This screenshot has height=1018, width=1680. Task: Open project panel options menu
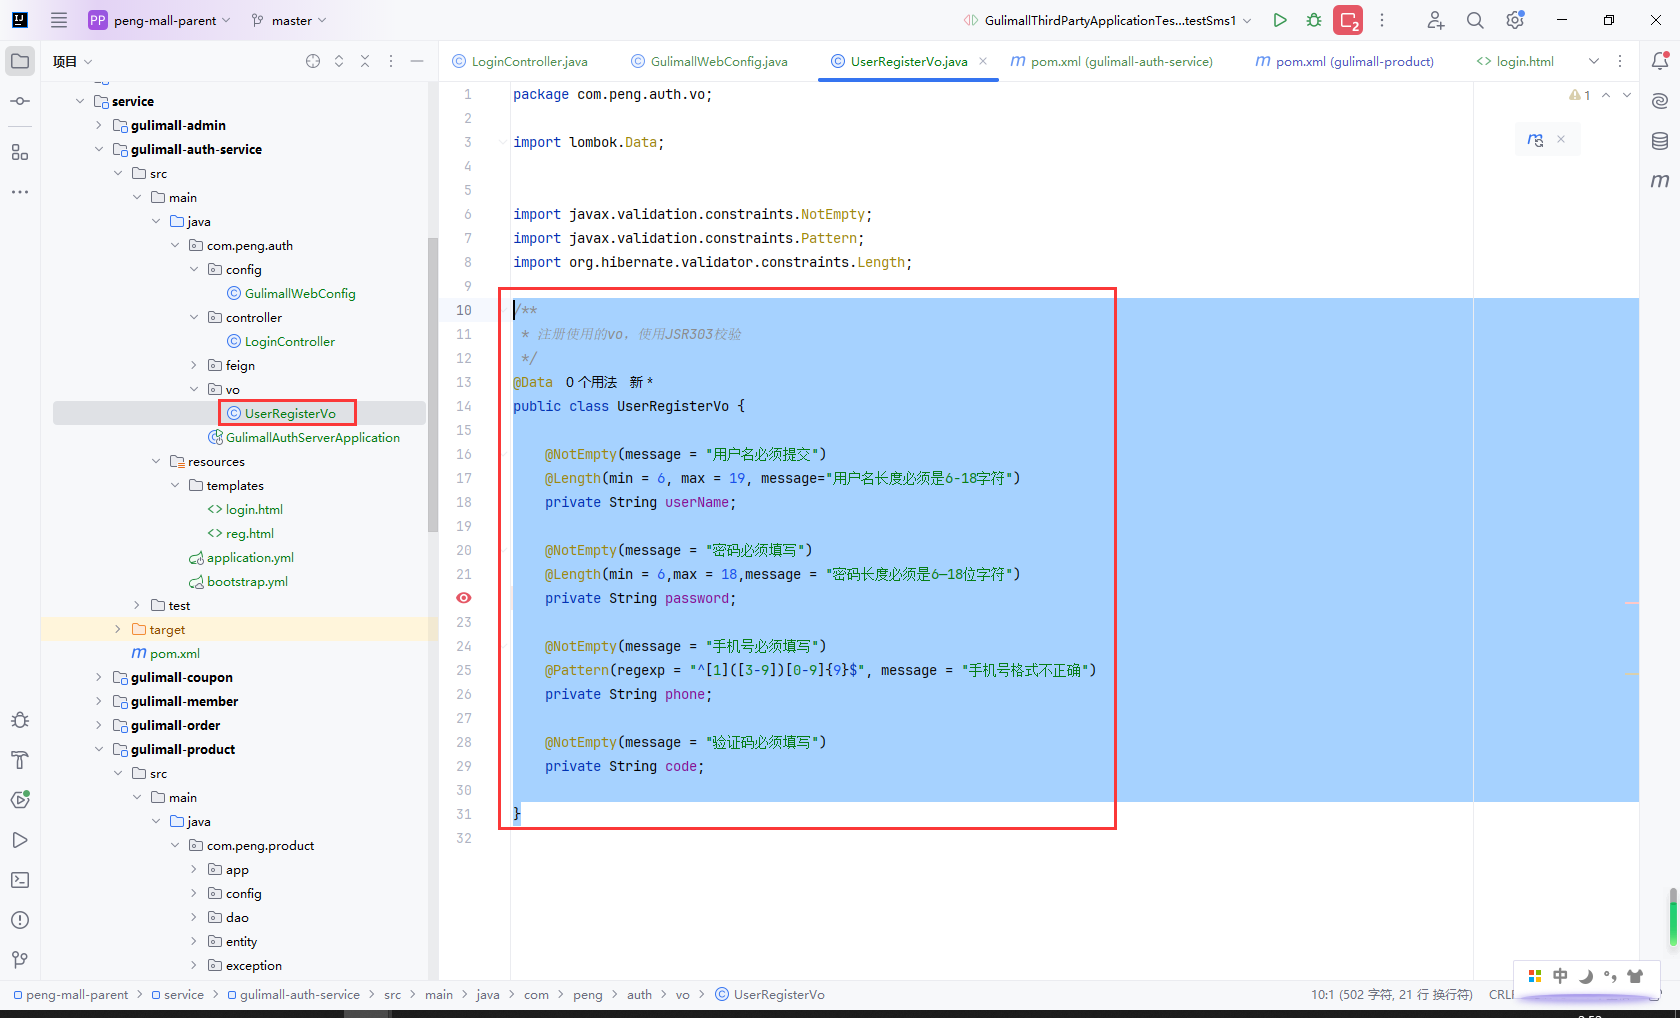coord(391,61)
